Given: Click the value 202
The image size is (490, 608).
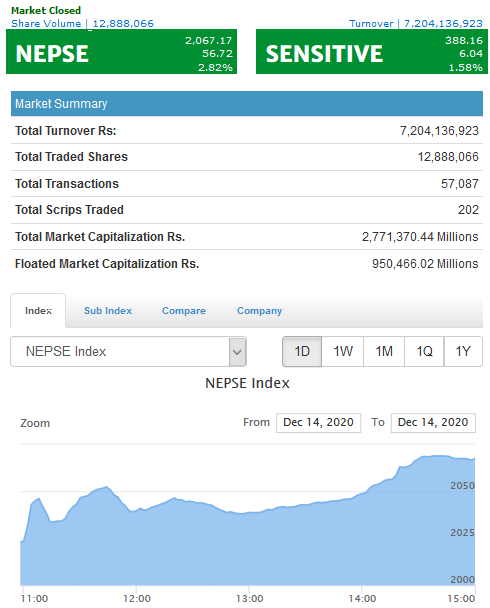Looking at the screenshot, I should click(x=468, y=210).
